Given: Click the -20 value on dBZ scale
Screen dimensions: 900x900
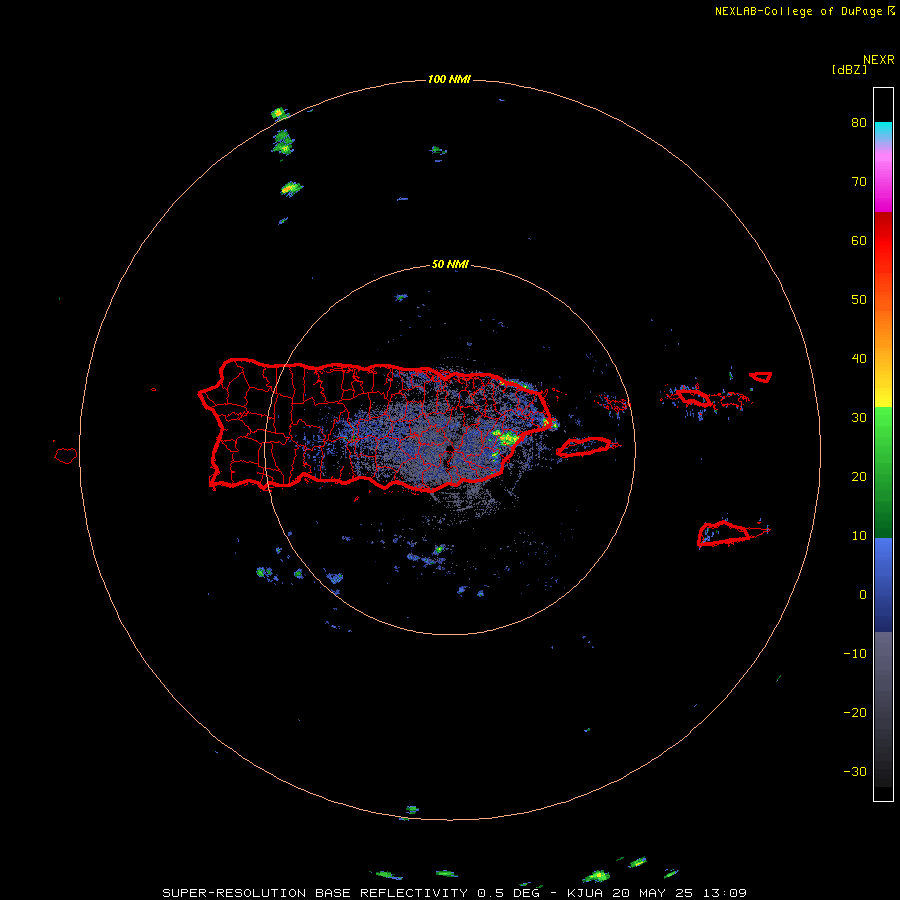Looking at the screenshot, I should tap(855, 713).
